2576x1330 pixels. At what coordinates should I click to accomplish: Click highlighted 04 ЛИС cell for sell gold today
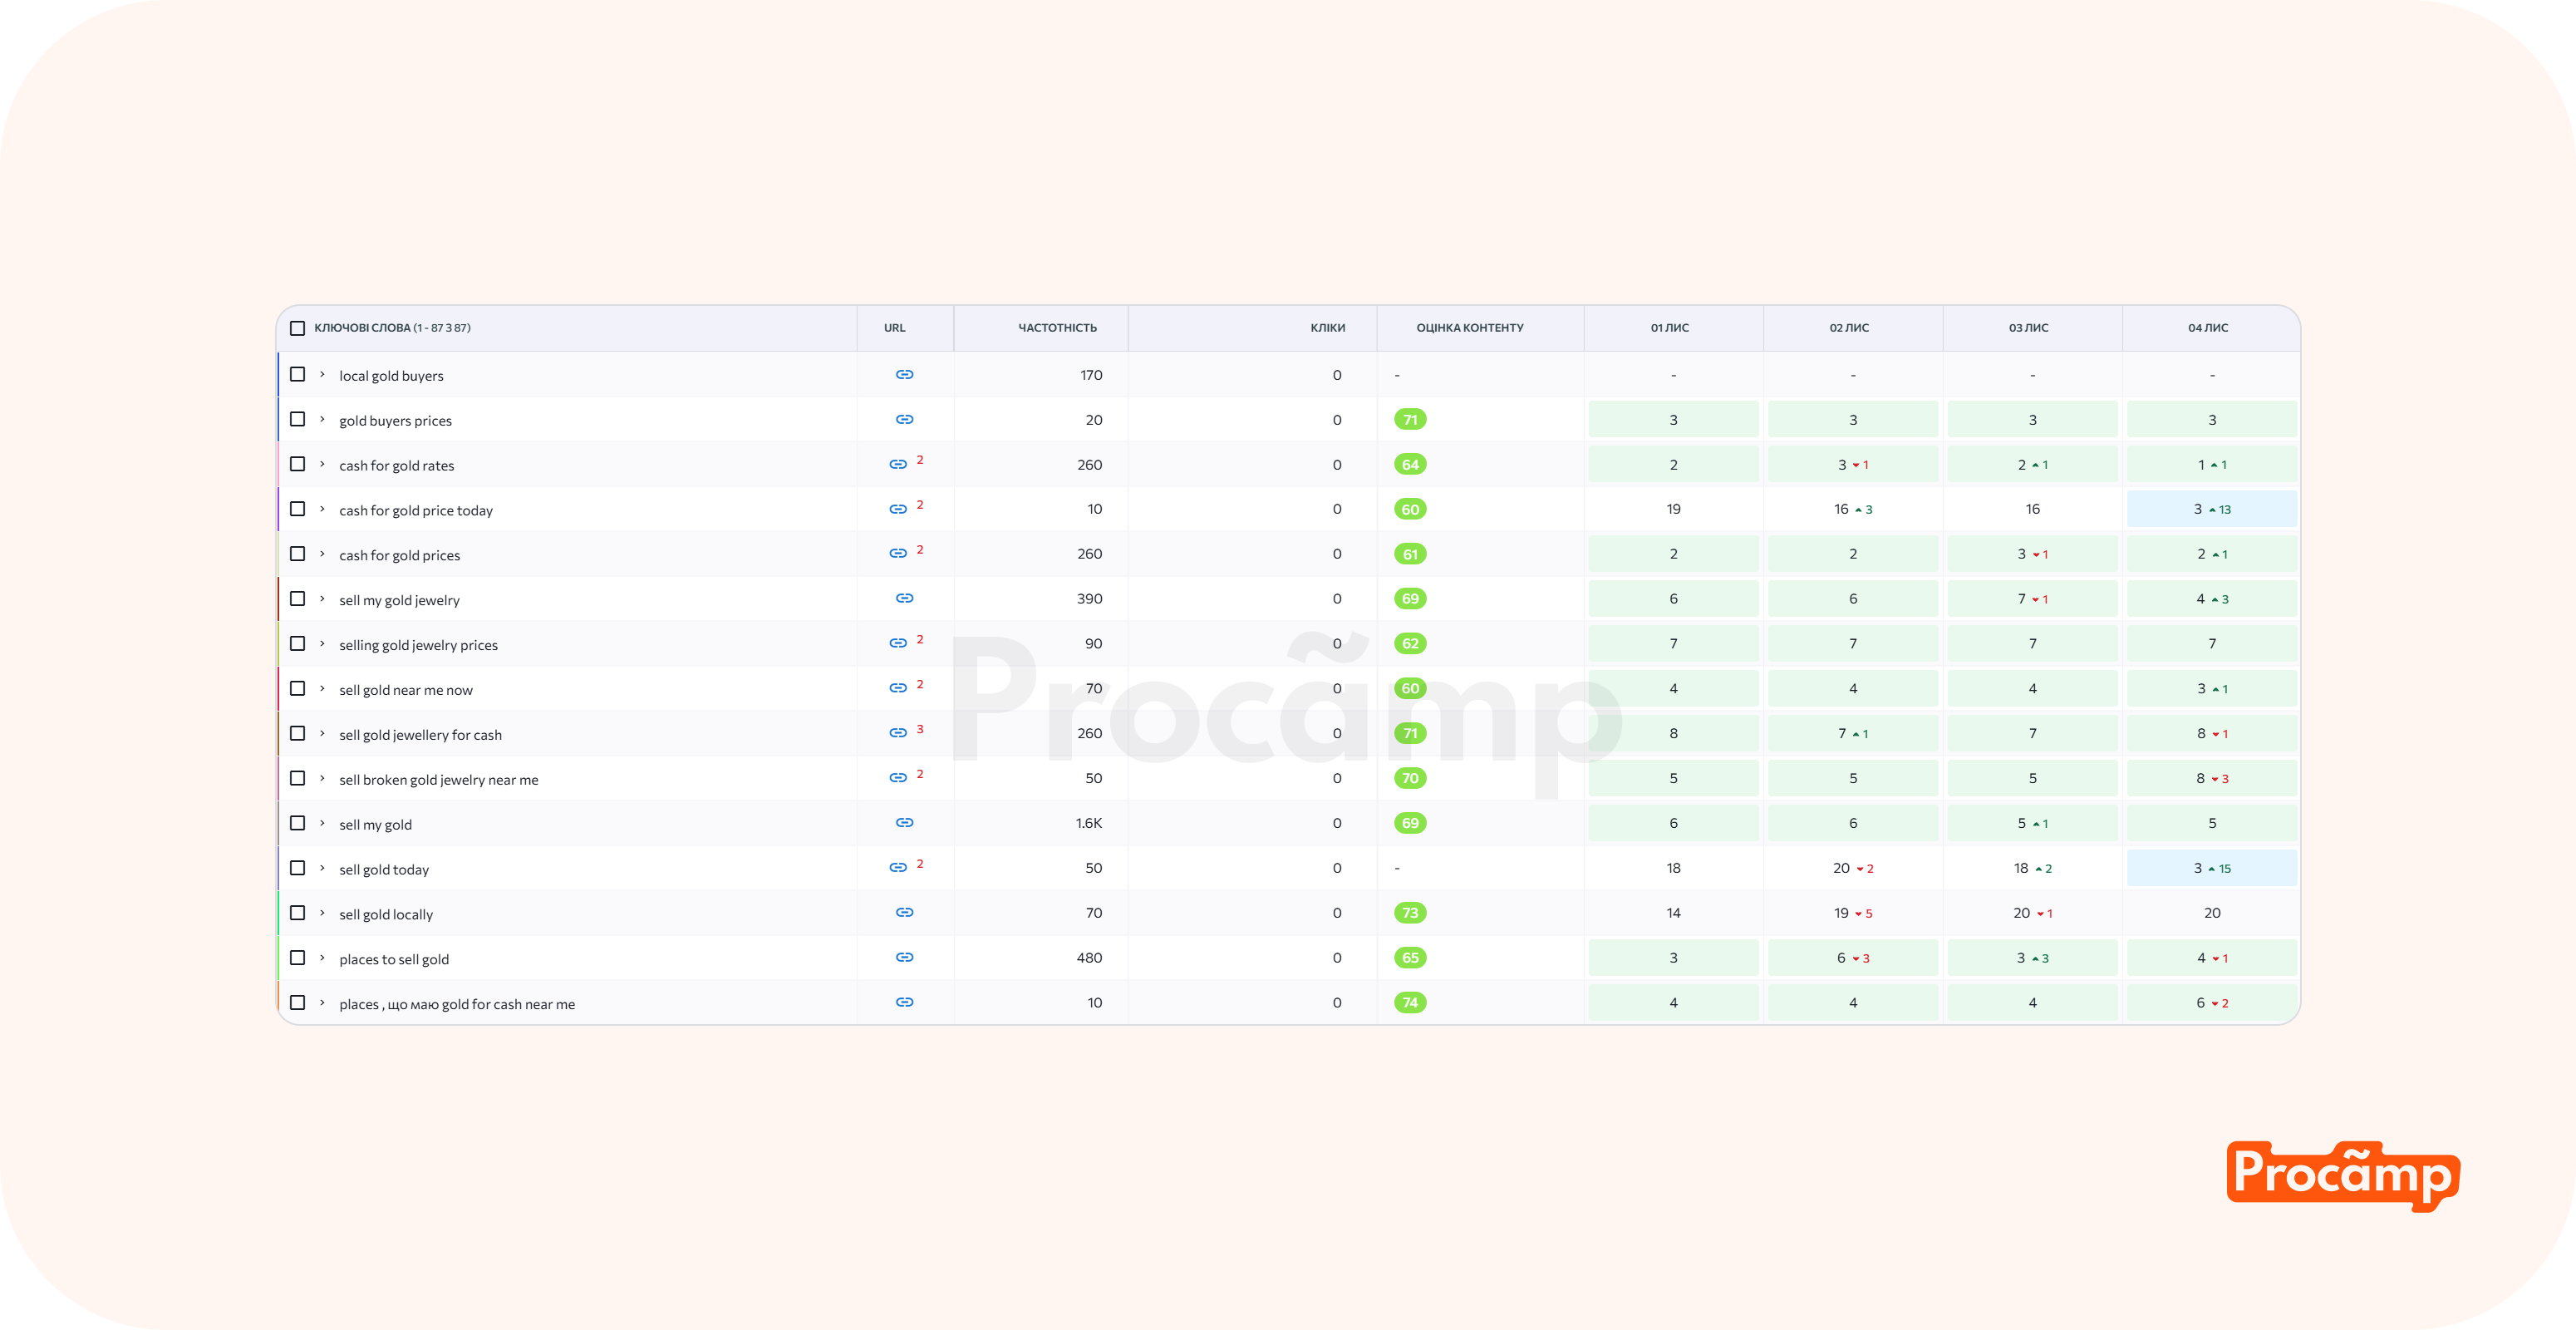2211,868
